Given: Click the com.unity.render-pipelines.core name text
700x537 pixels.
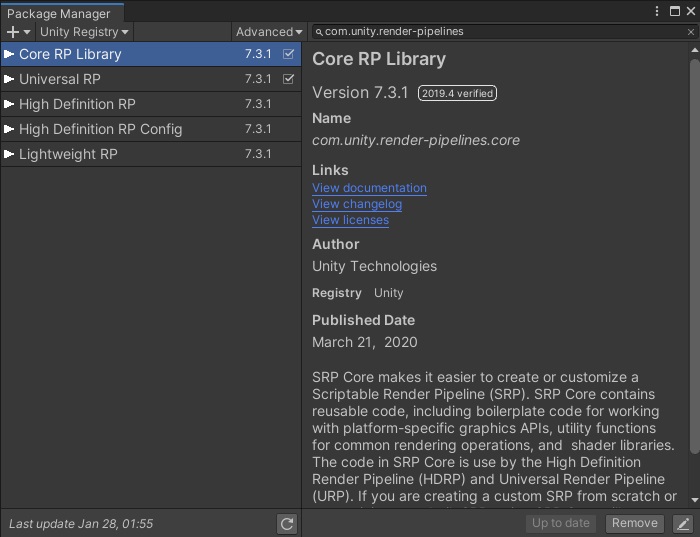Looking at the screenshot, I should pyautogui.click(x=416, y=140).
